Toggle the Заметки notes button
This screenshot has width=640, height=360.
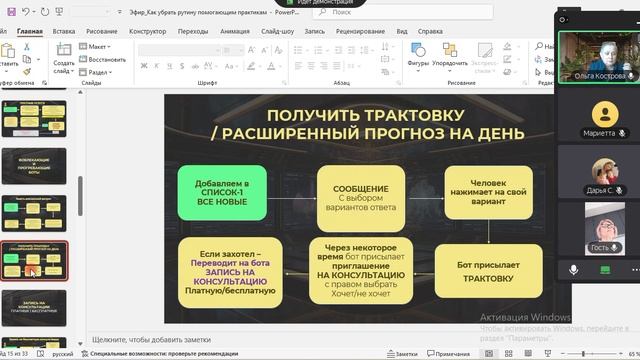[x=402, y=353]
